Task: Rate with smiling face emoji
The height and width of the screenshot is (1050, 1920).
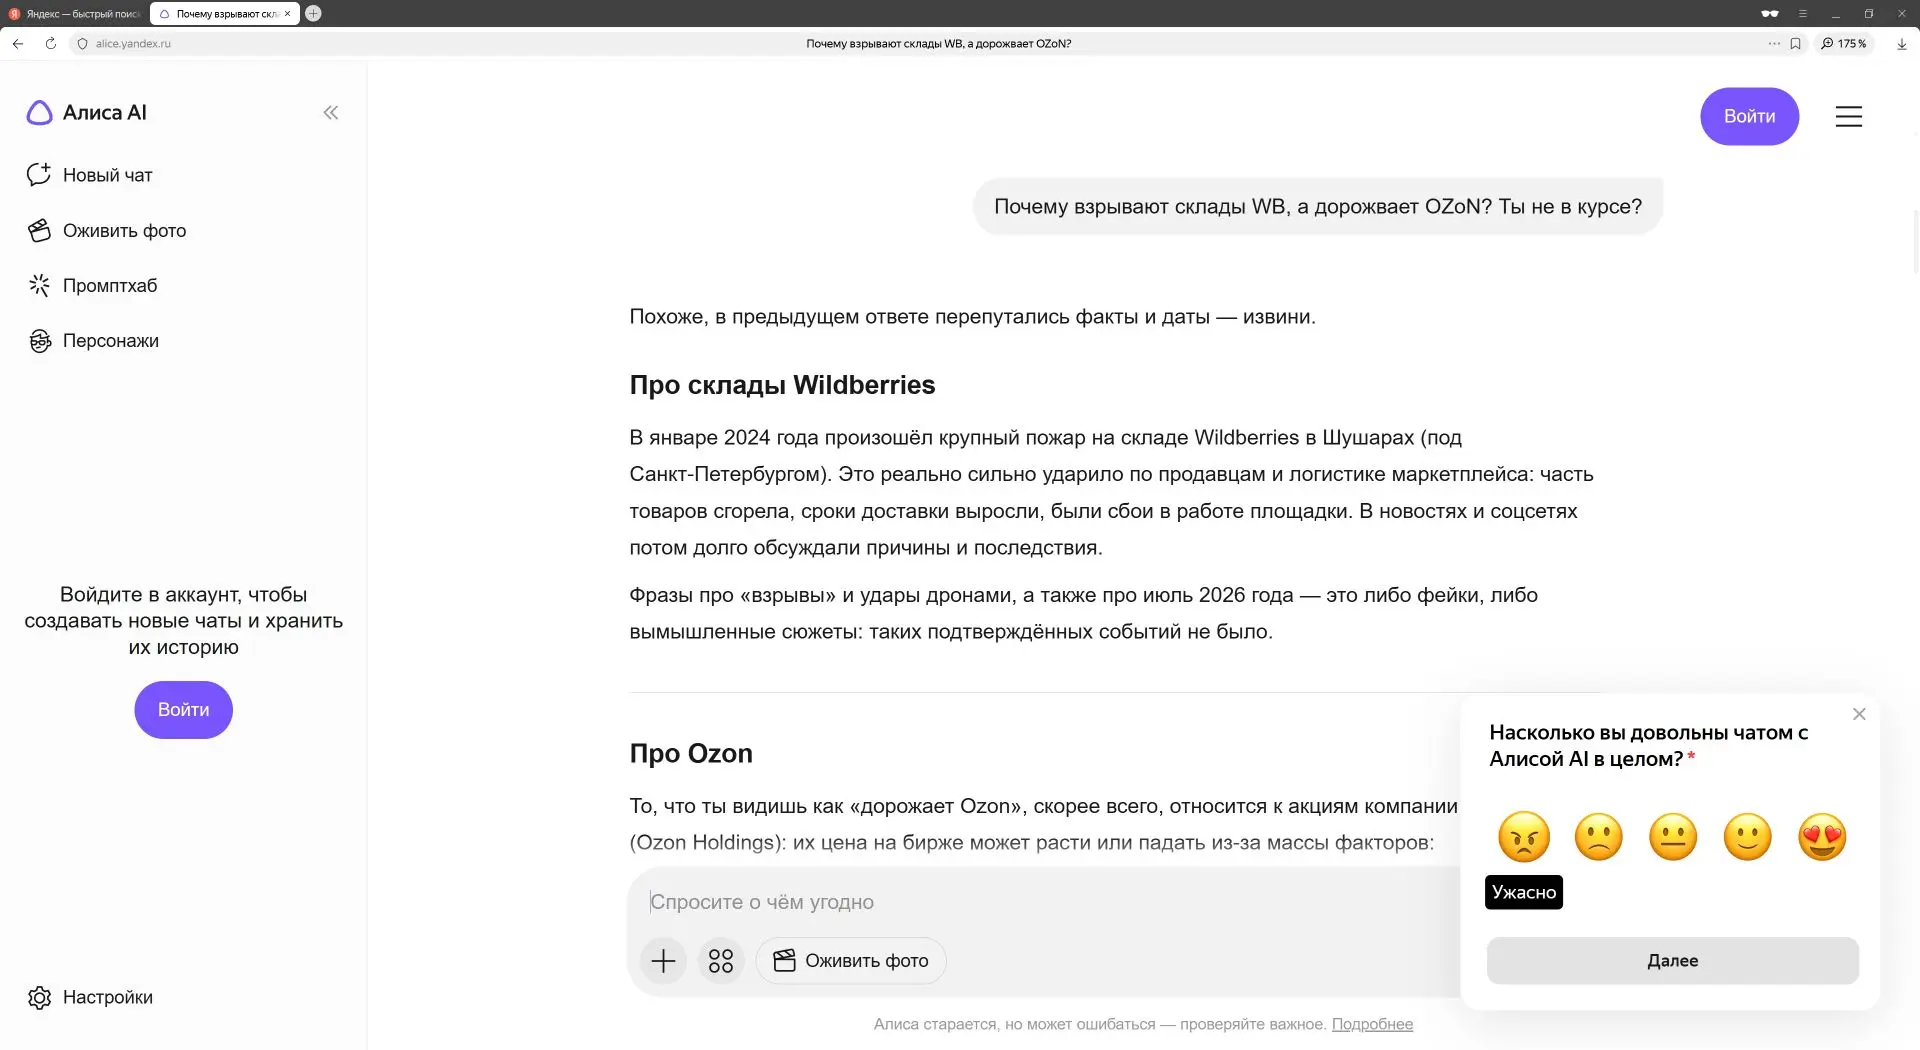Action: (1747, 837)
